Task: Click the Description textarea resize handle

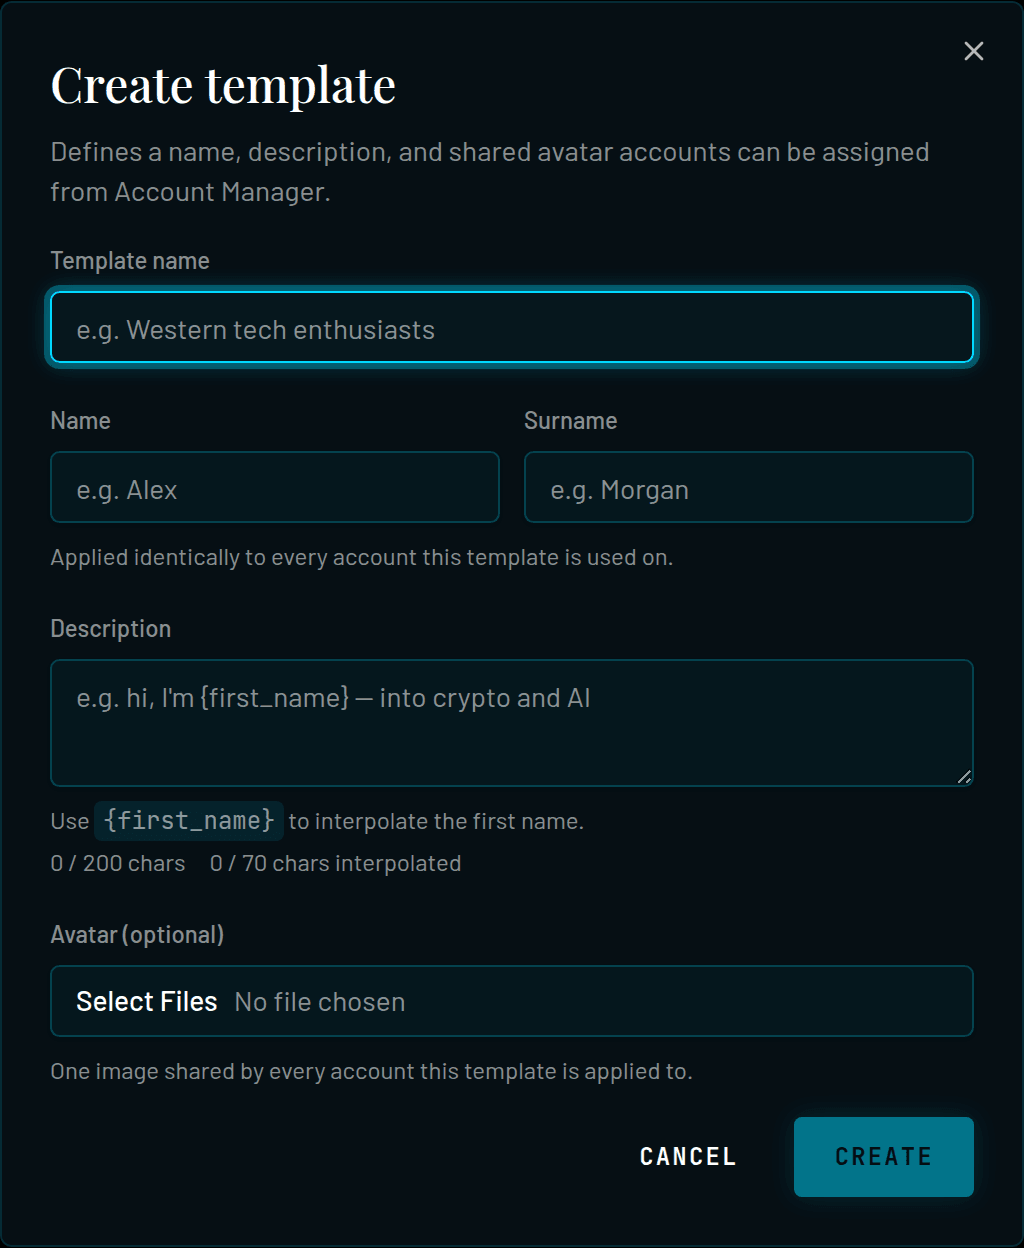Action: (963, 776)
